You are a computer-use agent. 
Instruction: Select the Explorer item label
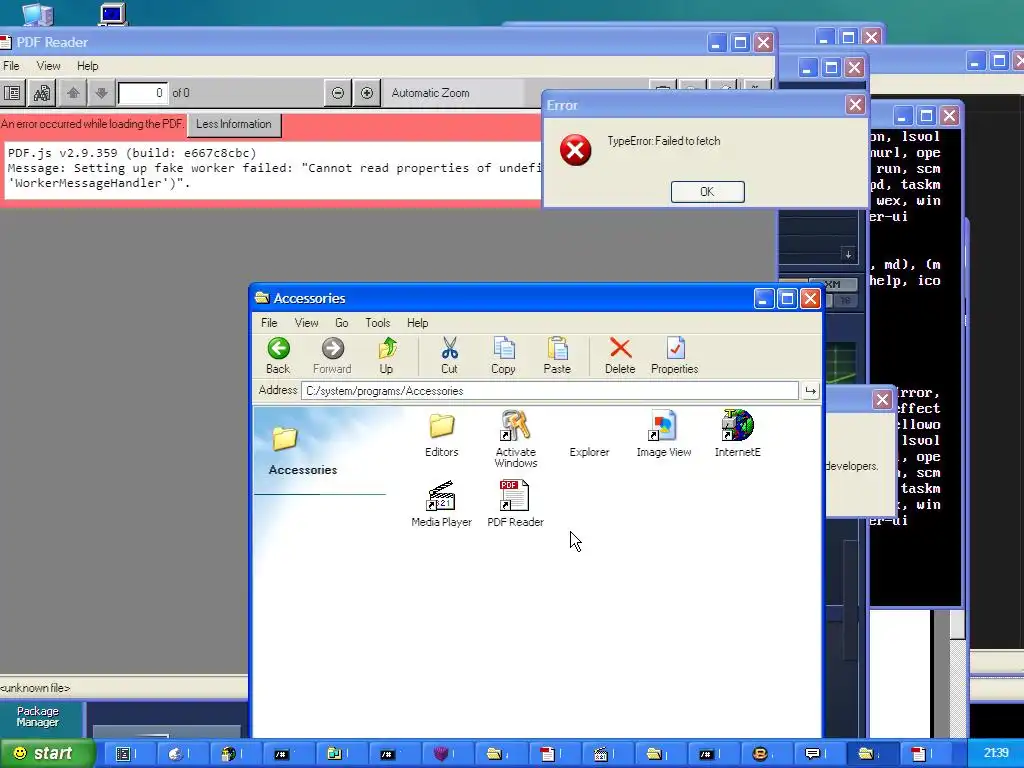(589, 452)
